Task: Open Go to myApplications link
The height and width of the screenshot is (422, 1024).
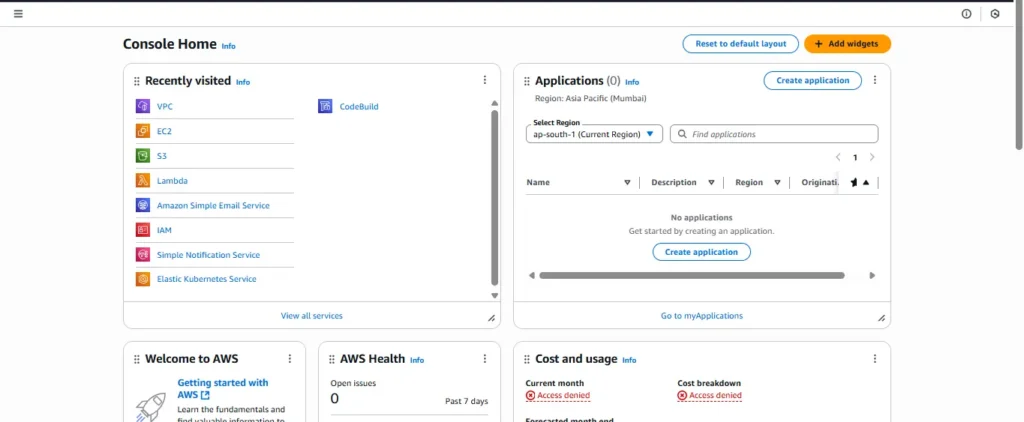Action: (701, 316)
